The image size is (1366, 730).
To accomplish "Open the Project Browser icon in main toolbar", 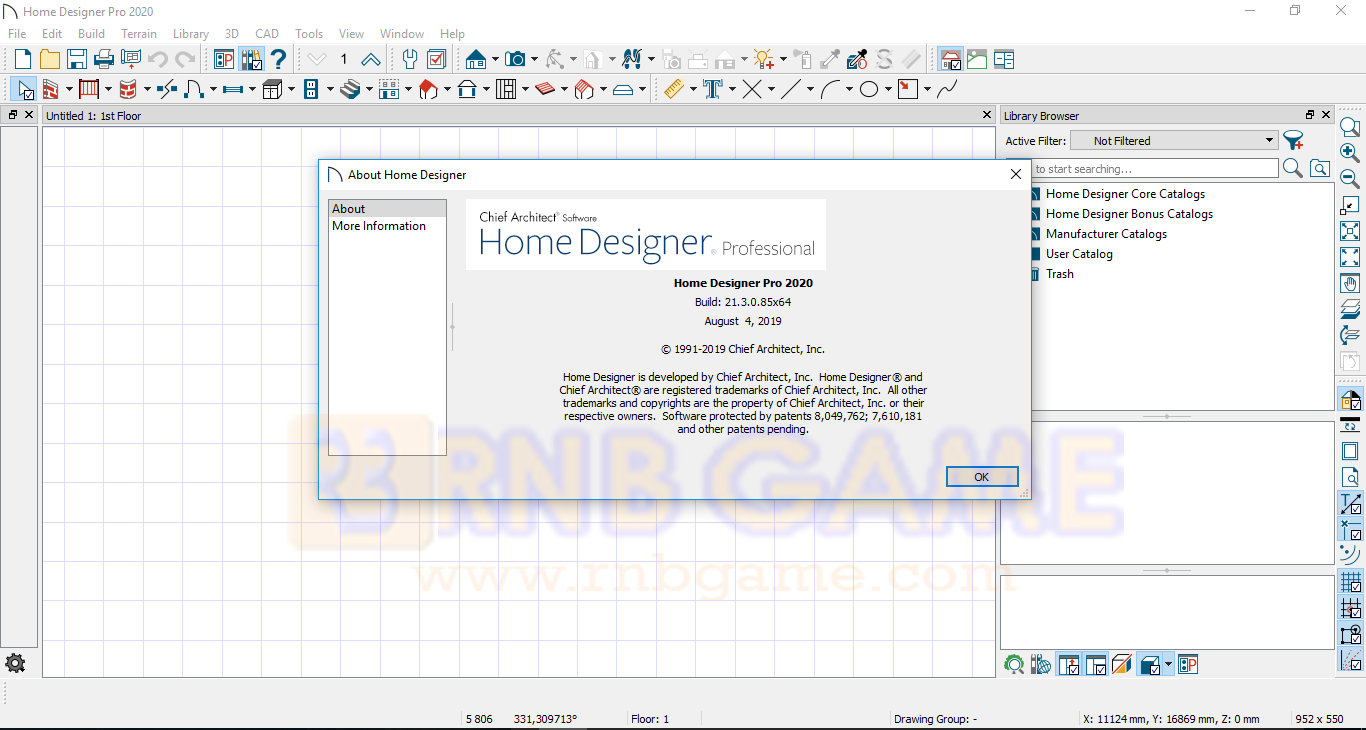I will 224,59.
